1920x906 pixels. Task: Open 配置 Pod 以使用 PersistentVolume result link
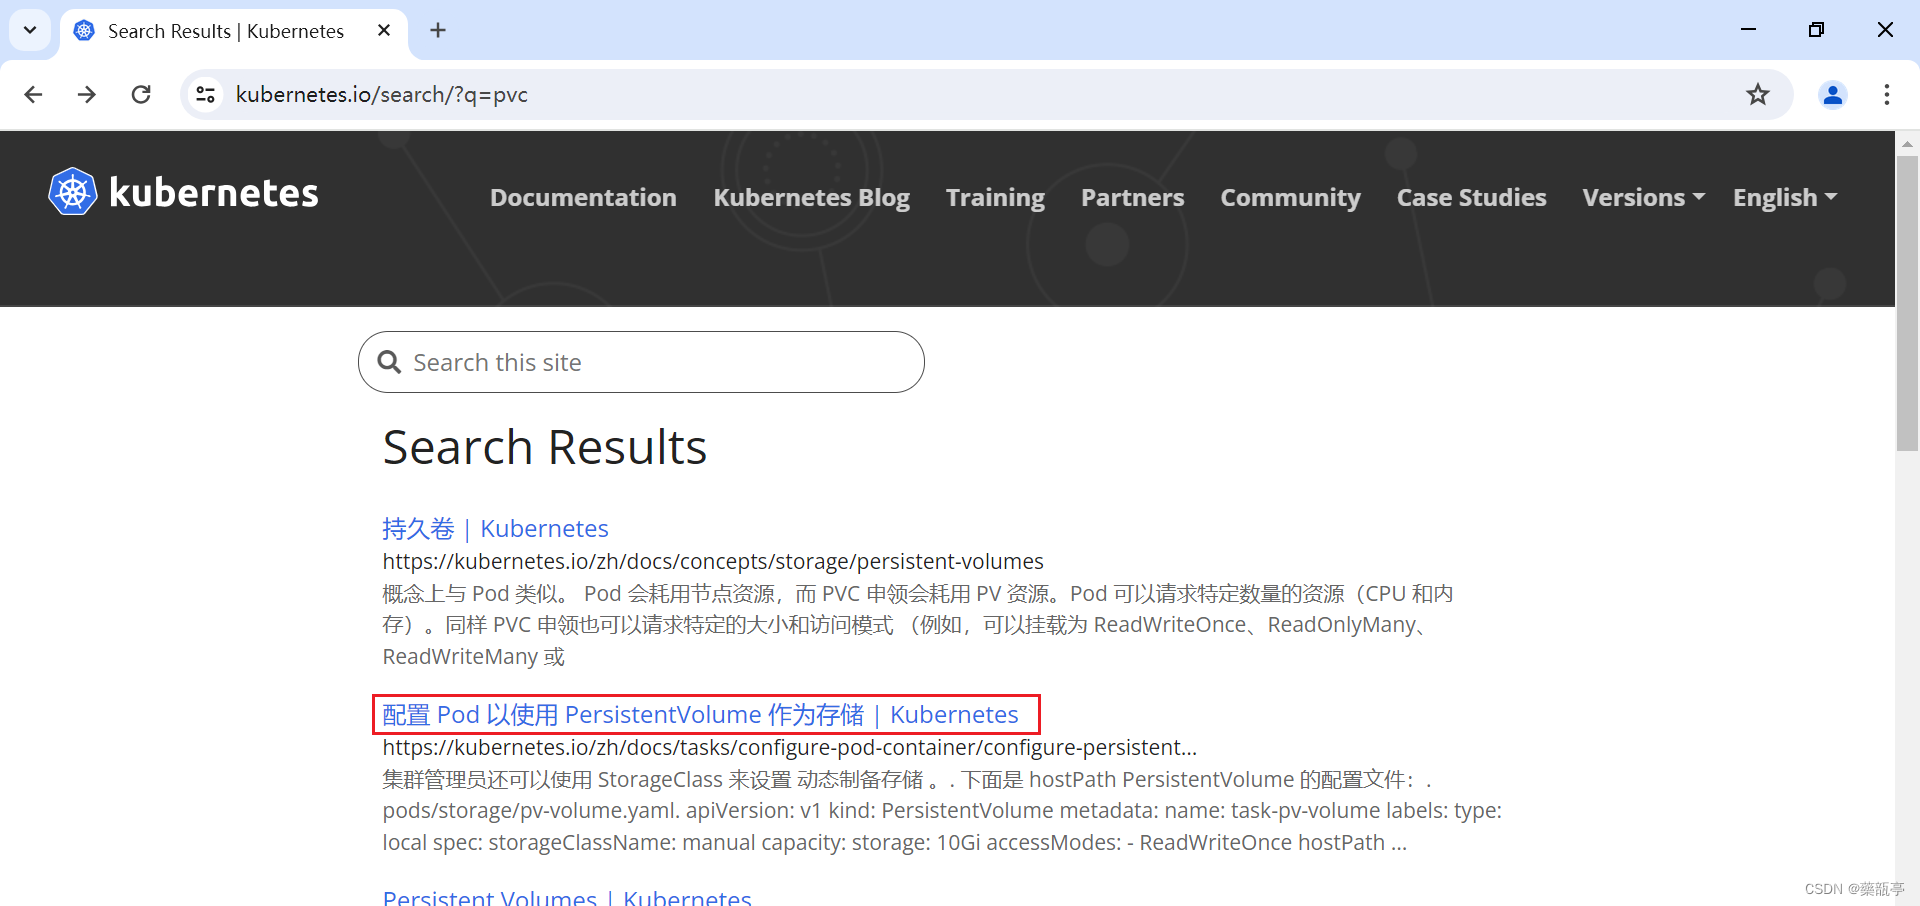pos(700,714)
